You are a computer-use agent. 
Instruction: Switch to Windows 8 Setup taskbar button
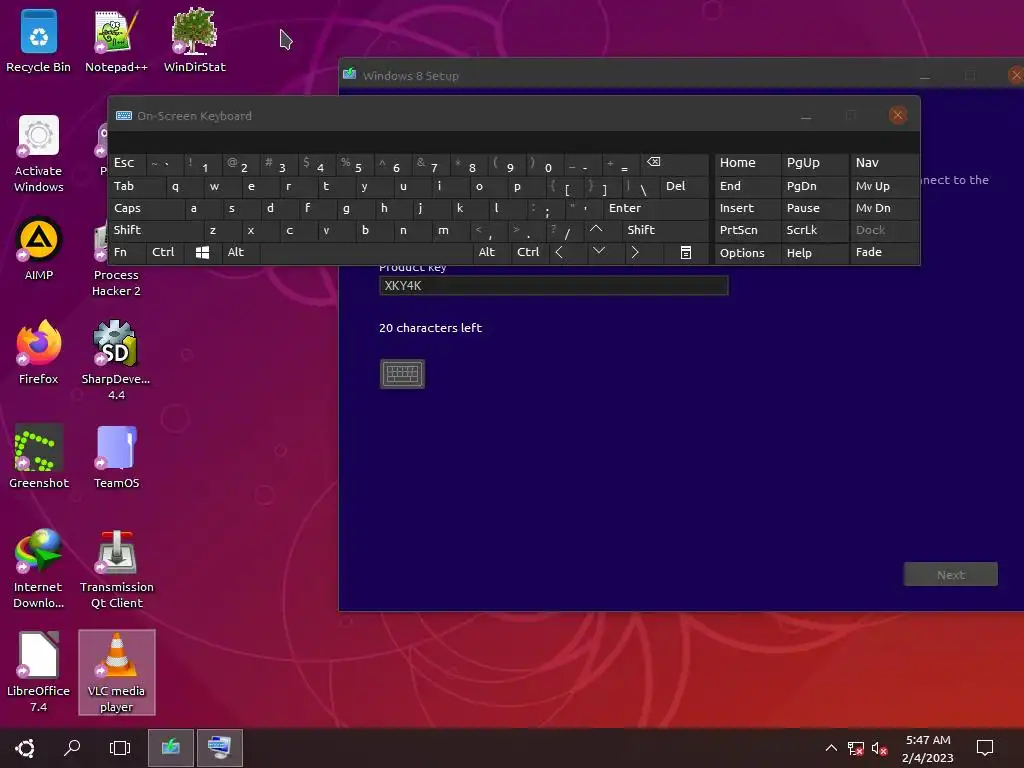170,748
